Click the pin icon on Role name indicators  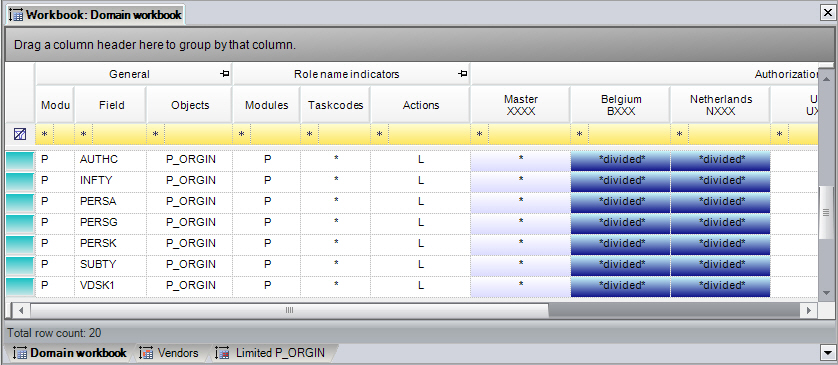pyautogui.click(x=463, y=74)
